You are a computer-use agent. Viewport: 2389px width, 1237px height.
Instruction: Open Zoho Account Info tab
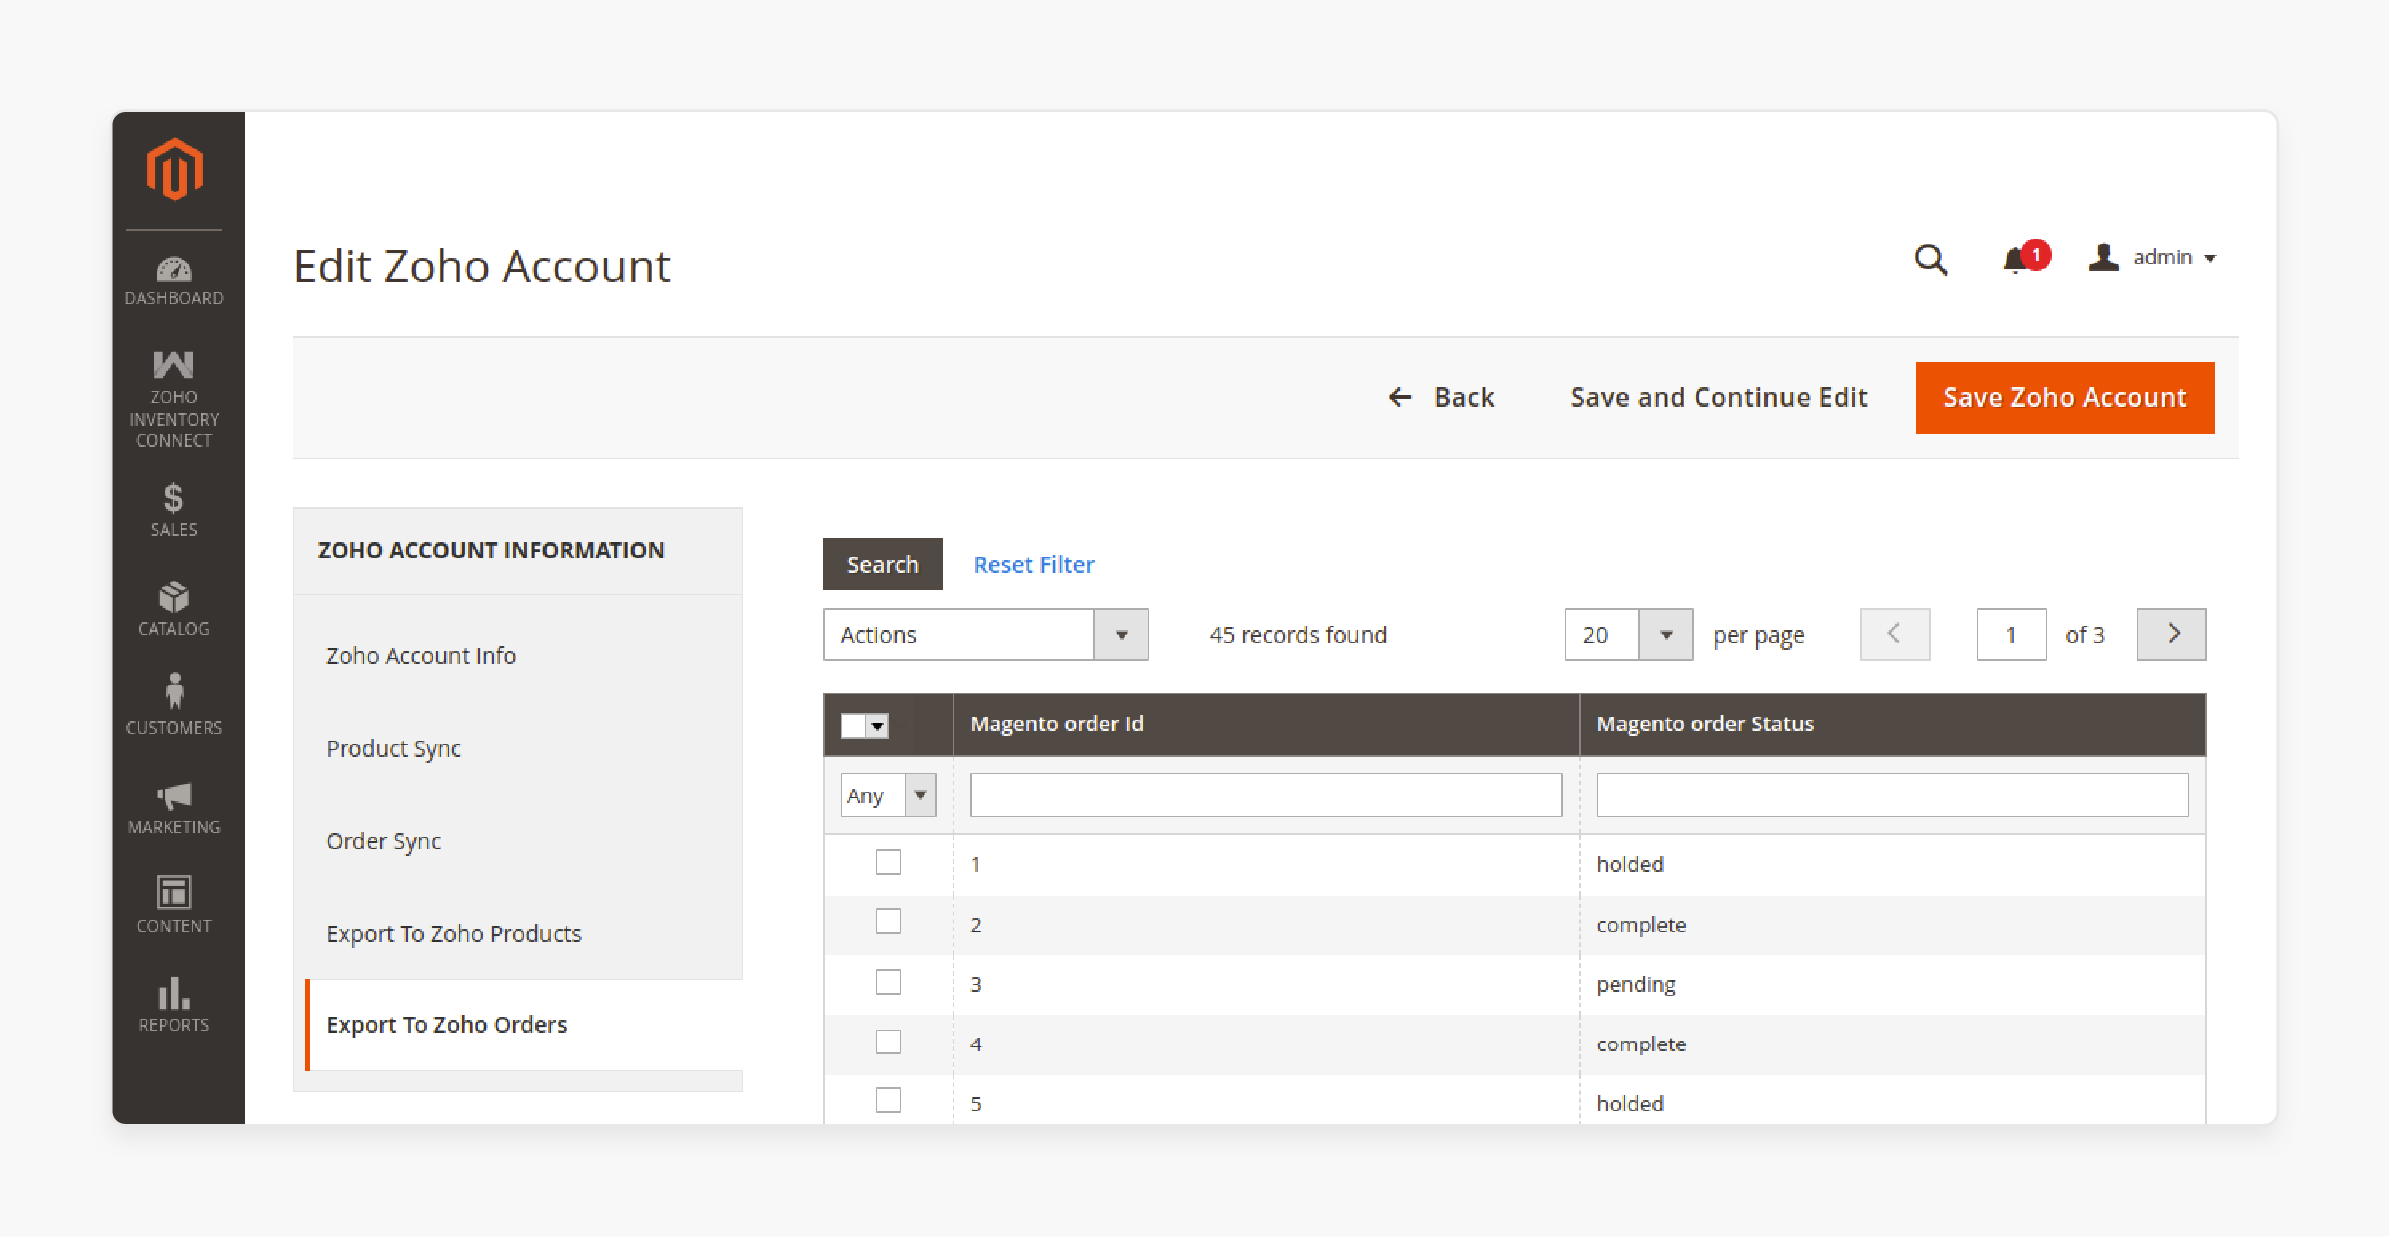pyautogui.click(x=421, y=655)
